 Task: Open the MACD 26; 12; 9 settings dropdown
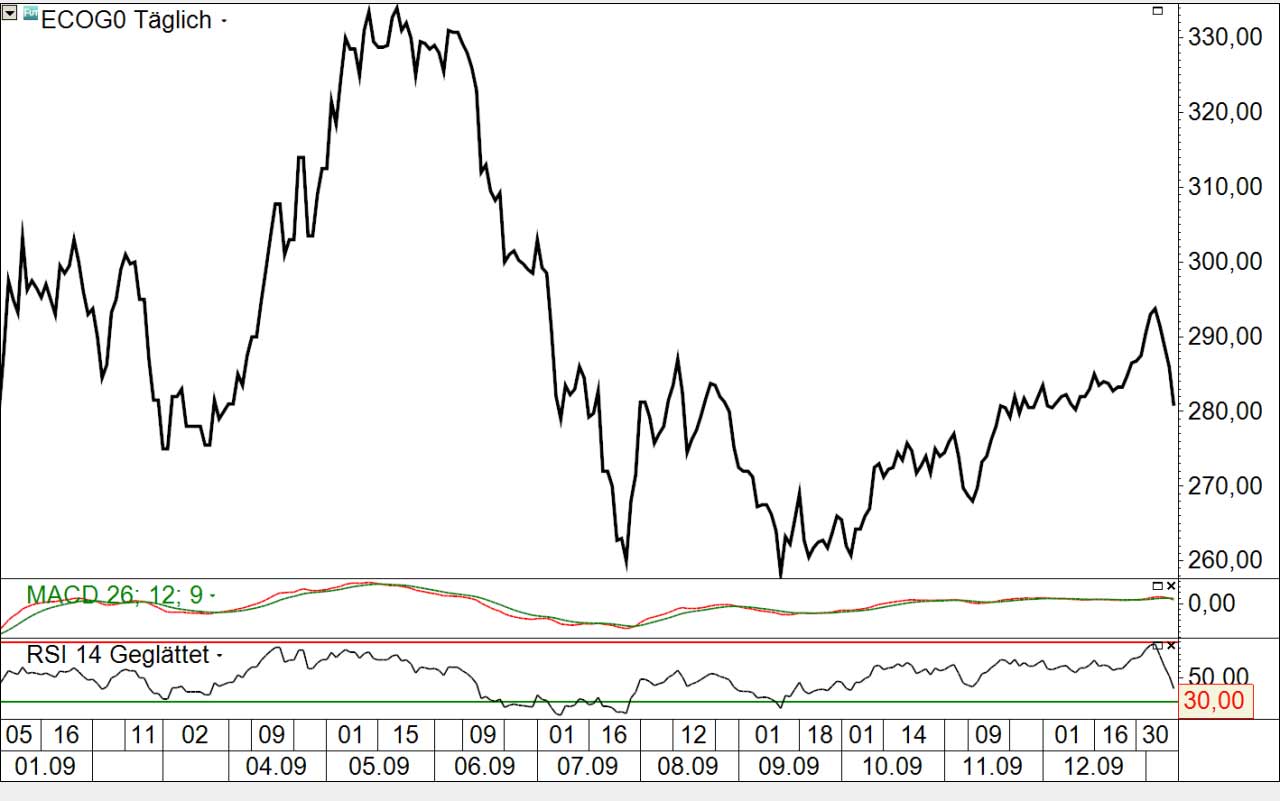point(212,597)
